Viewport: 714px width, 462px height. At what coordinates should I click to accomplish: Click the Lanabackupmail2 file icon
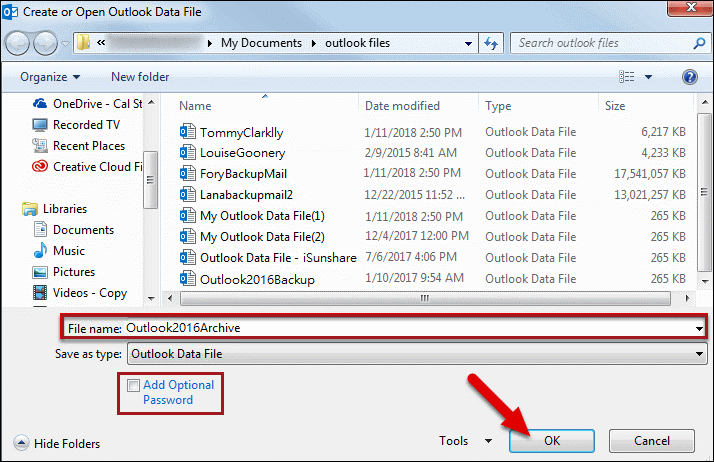(188, 195)
